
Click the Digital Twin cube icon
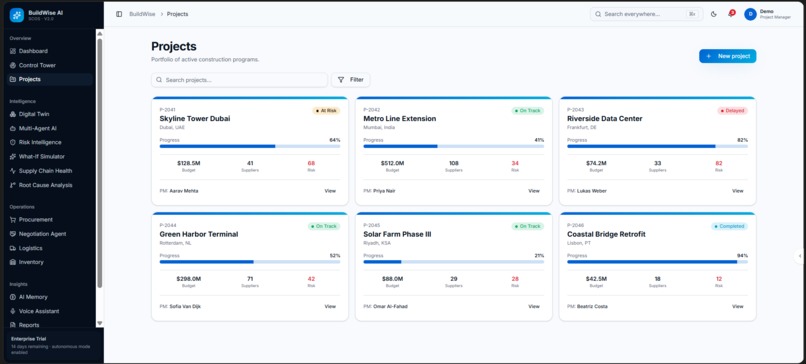13,114
